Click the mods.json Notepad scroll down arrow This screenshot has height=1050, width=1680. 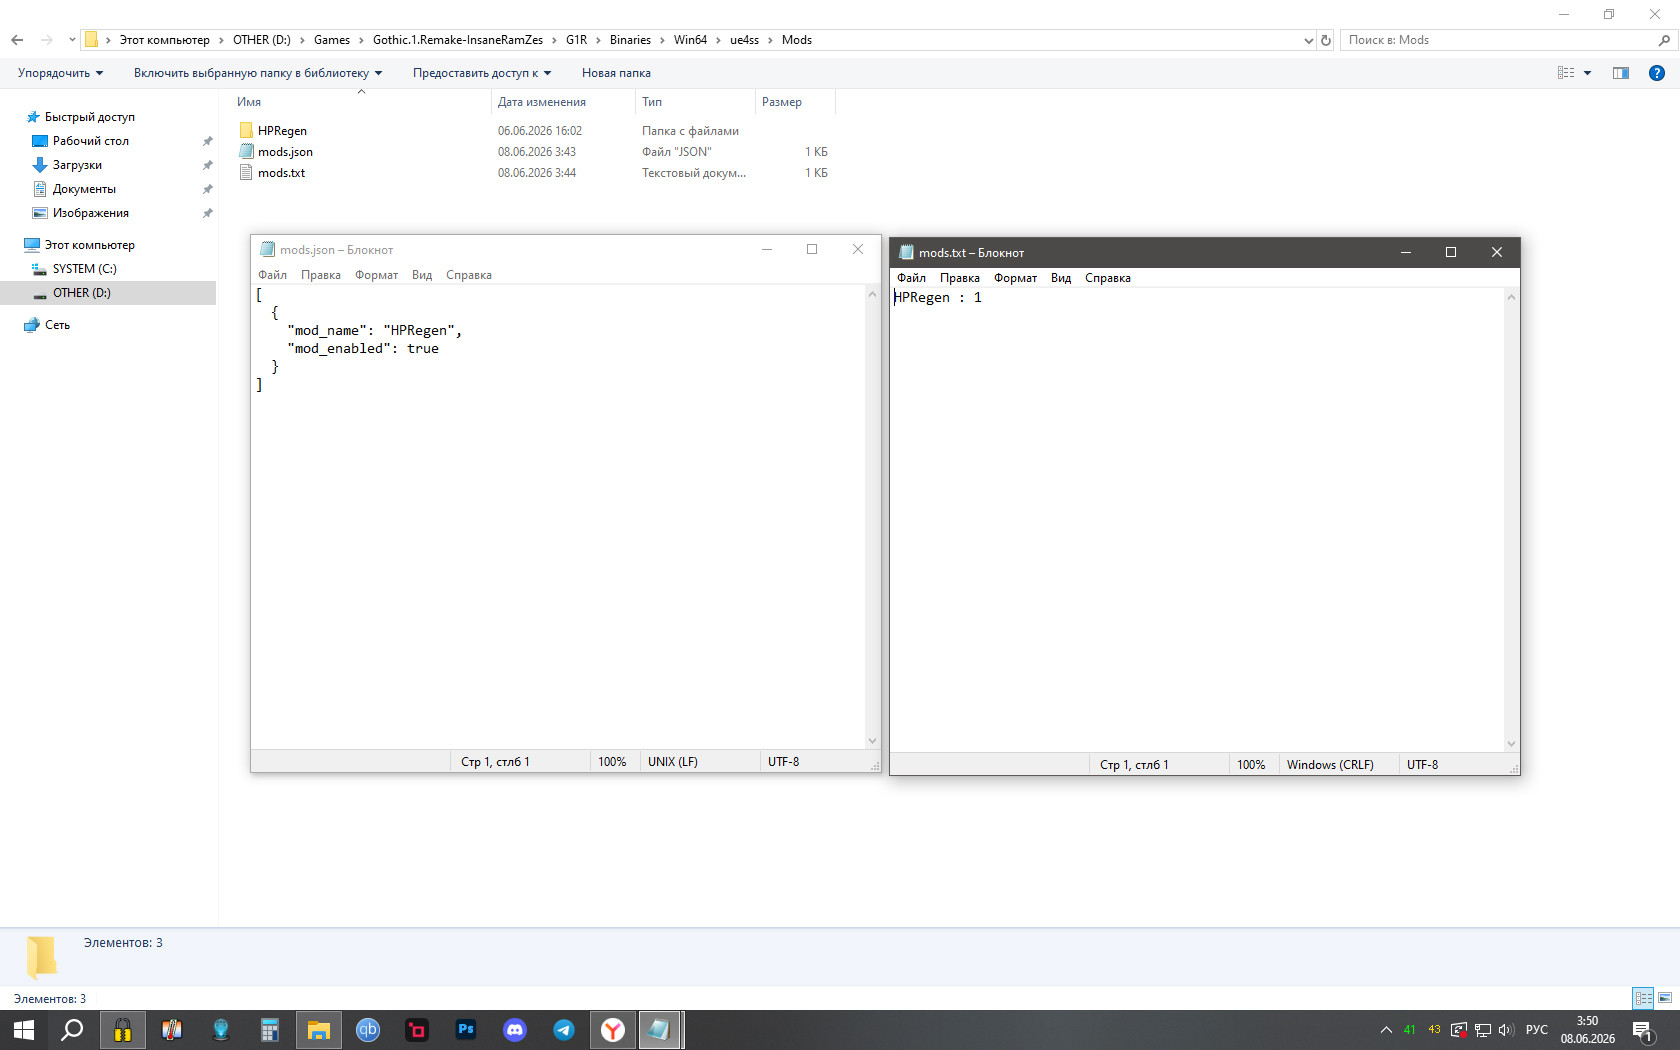click(x=872, y=741)
